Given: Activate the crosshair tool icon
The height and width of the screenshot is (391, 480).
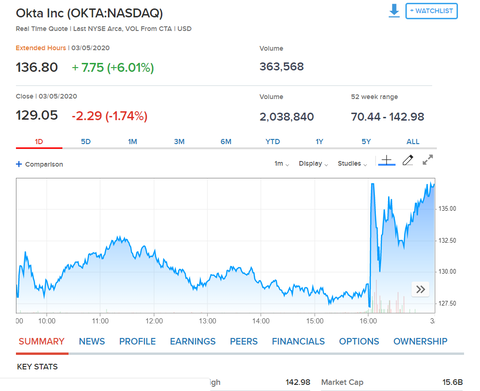Looking at the screenshot, I should click(387, 161).
